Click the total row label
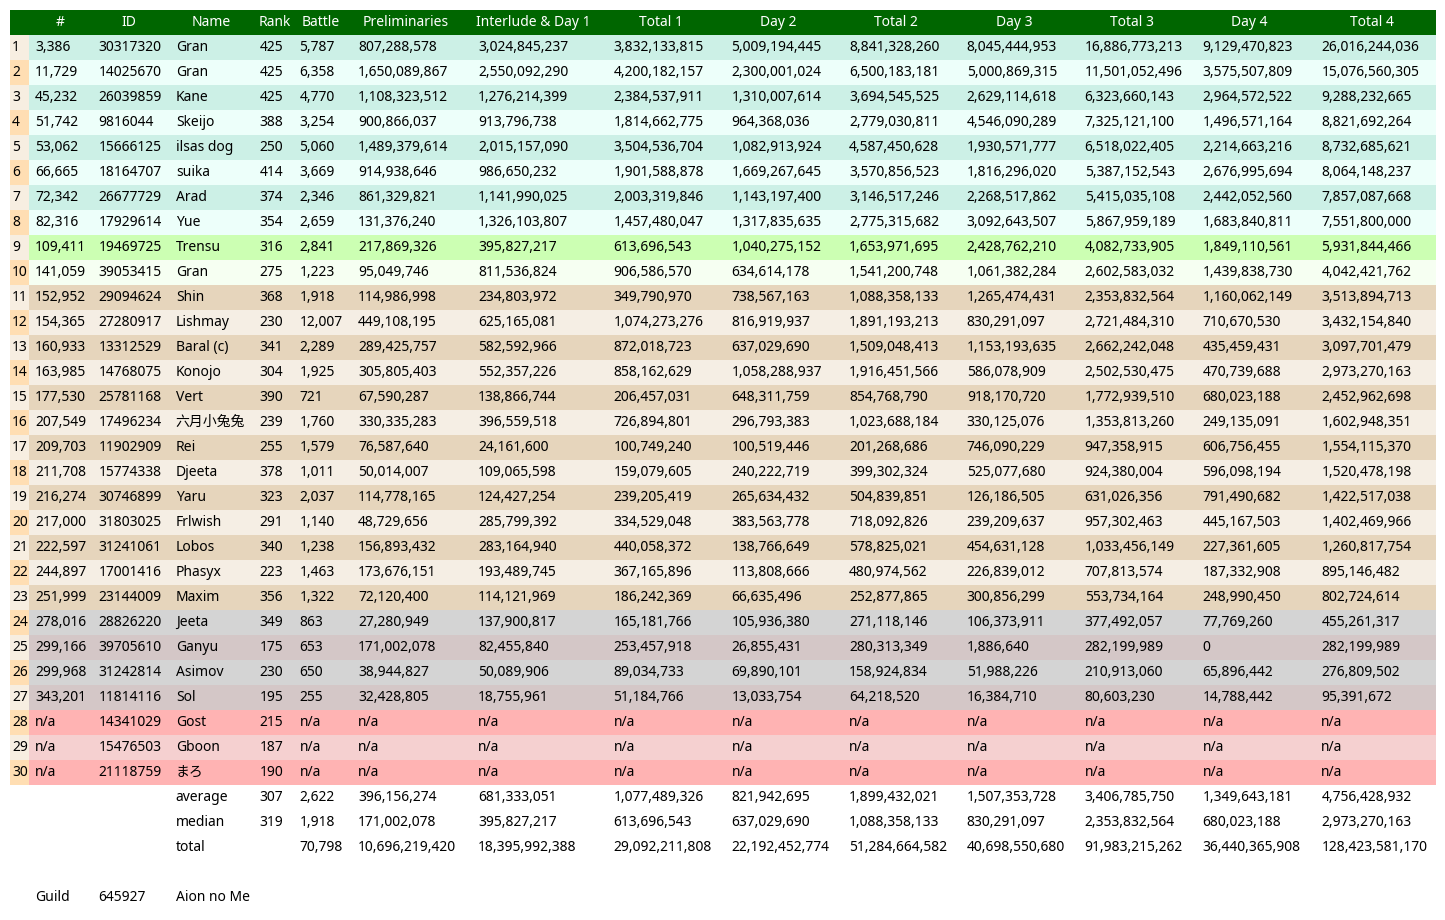Screen dimensions: 1445x920 coord(190,846)
